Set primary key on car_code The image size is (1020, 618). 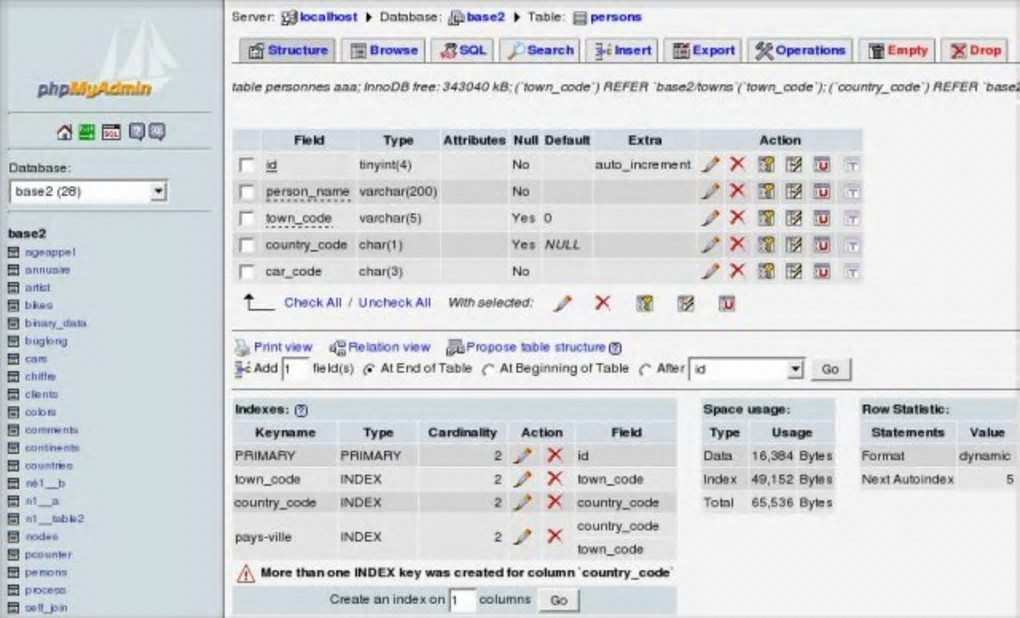coord(766,272)
